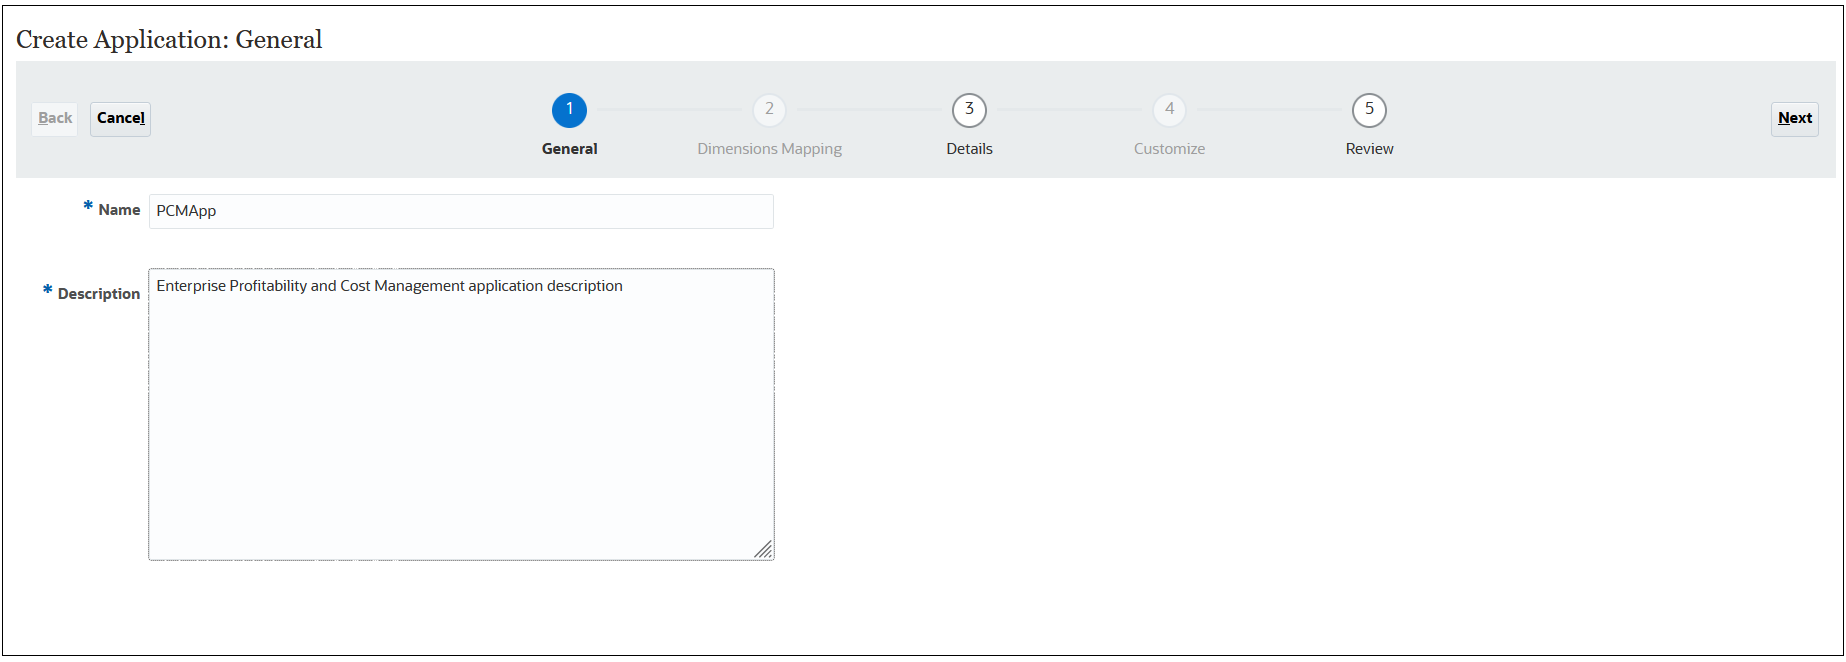Select step 4 Customize circle
The image size is (1846, 662).
[1169, 110]
